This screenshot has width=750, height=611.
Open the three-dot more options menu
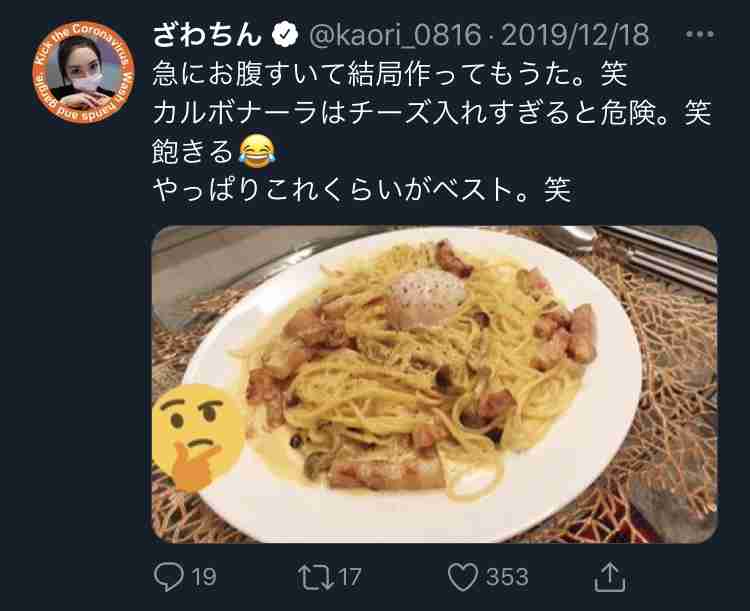point(700,34)
